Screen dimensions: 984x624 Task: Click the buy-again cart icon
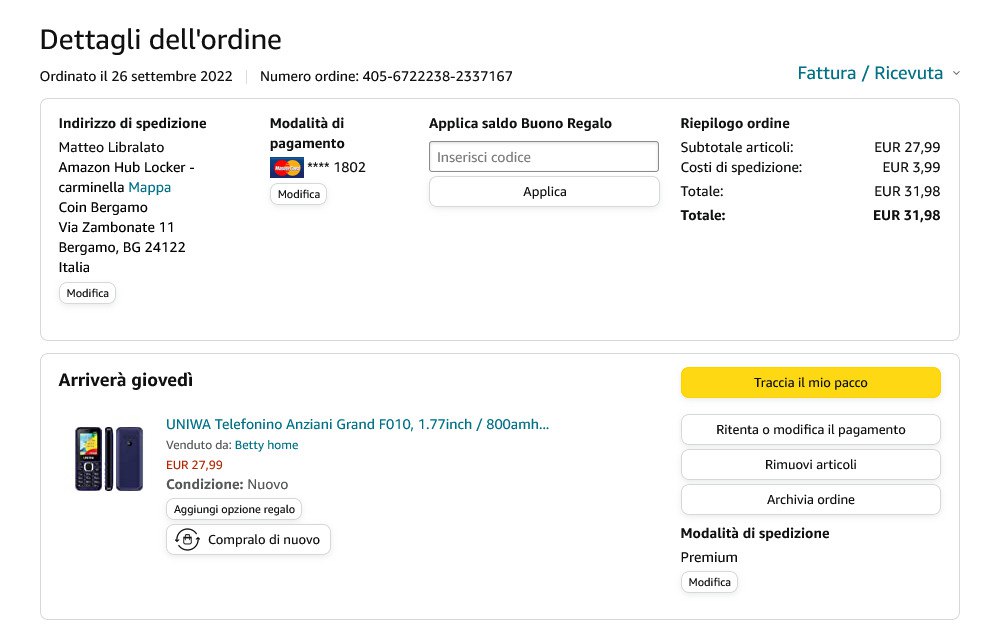coord(187,539)
